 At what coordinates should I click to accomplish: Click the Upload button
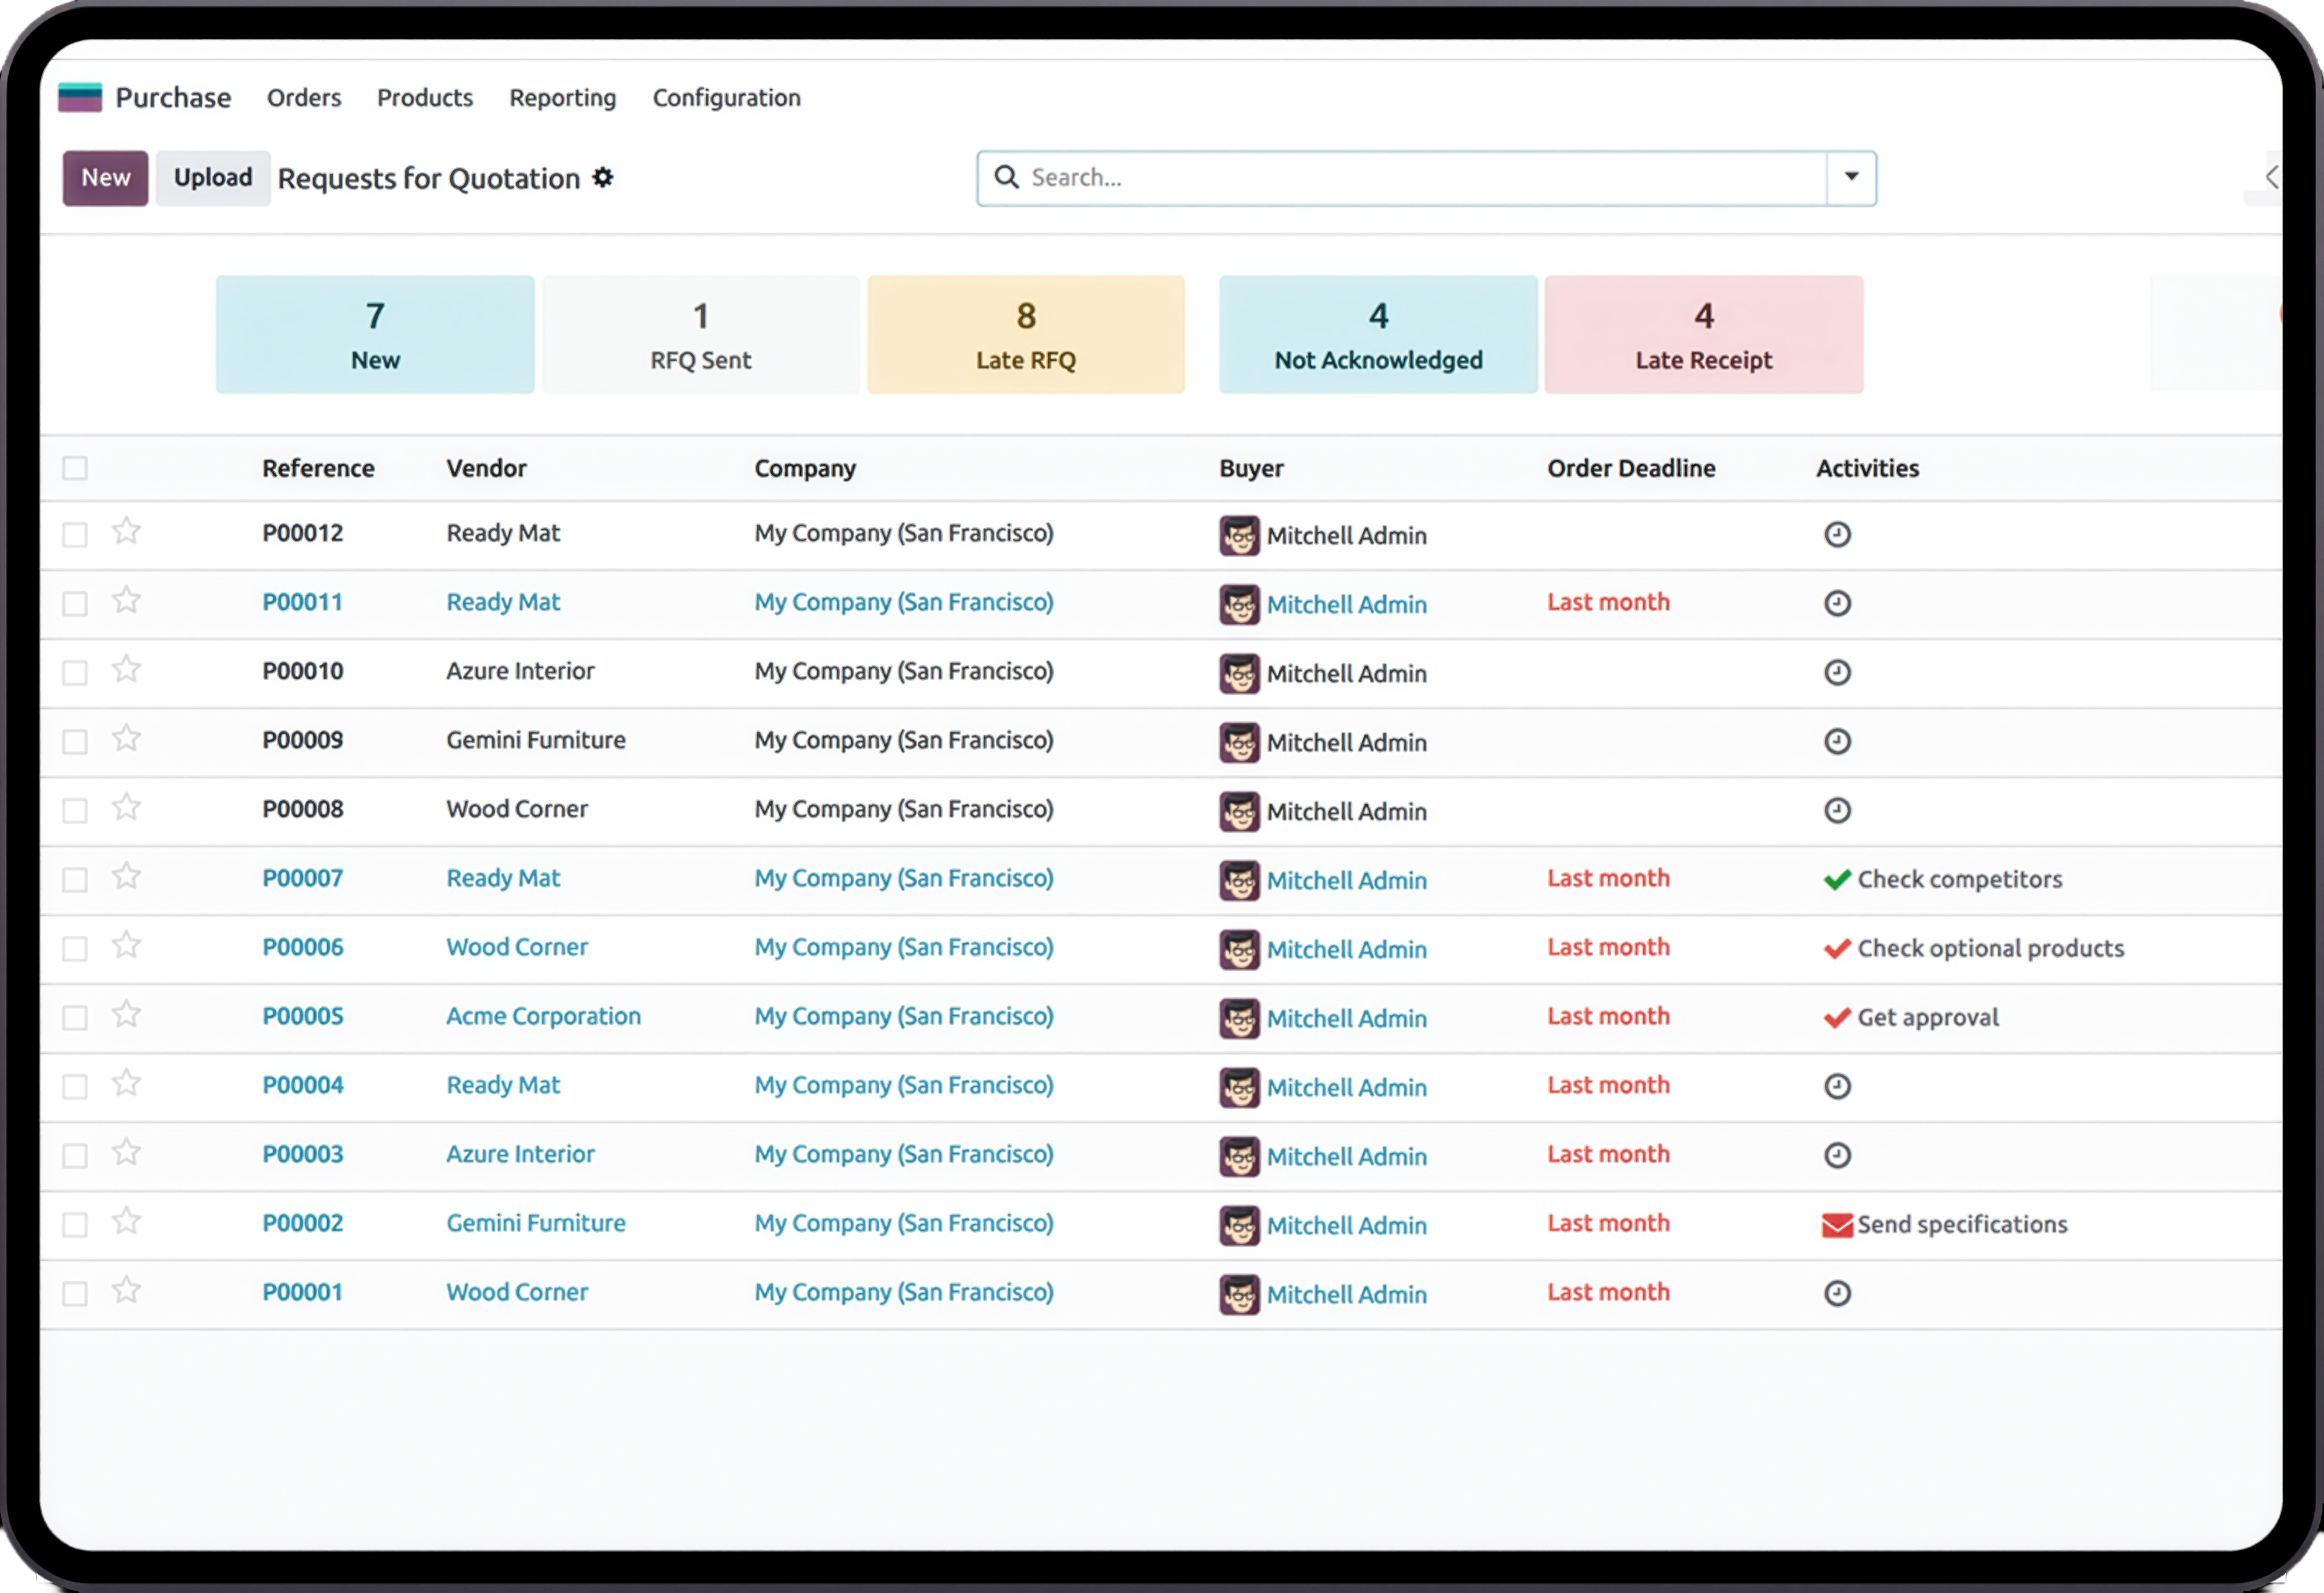pyautogui.click(x=213, y=178)
